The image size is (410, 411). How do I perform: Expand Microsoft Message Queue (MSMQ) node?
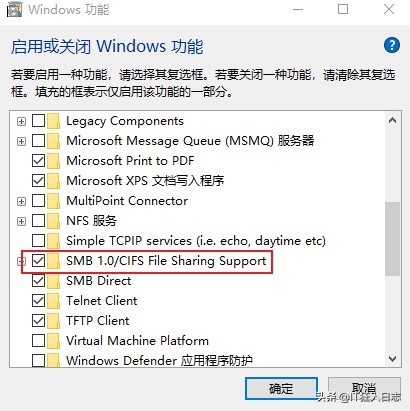pos(21,141)
